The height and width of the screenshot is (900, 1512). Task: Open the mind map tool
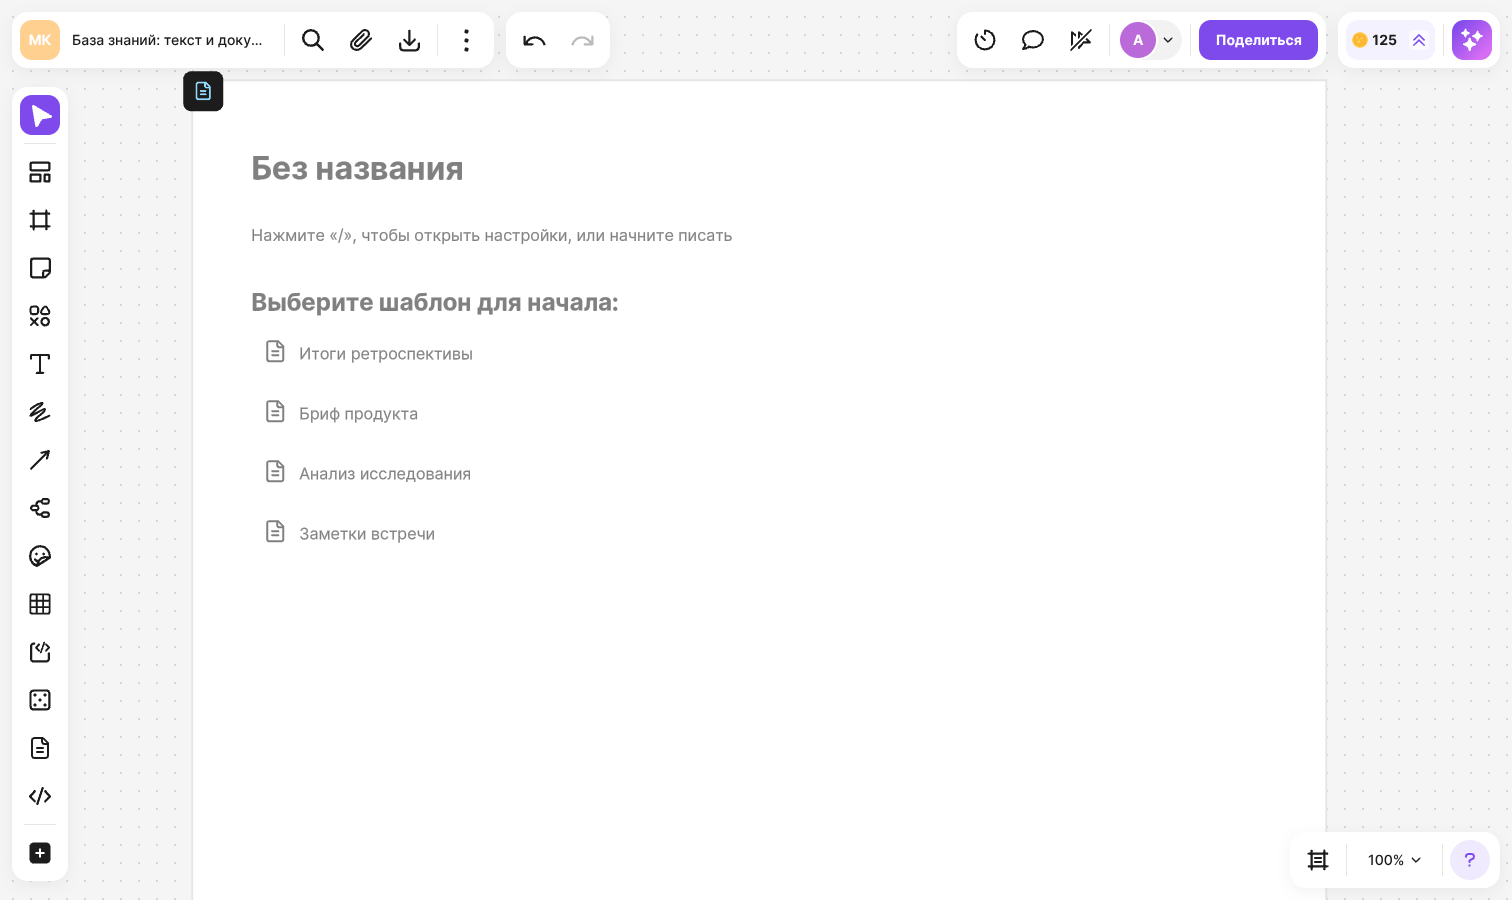[40, 508]
